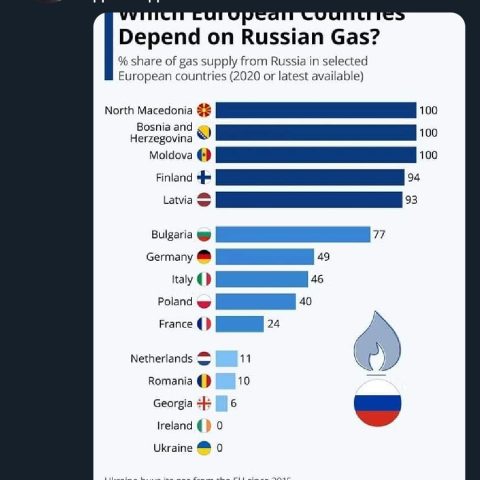Click the North Macedonia flag icon
This screenshot has width=480, height=480.
[x=204, y=110]
